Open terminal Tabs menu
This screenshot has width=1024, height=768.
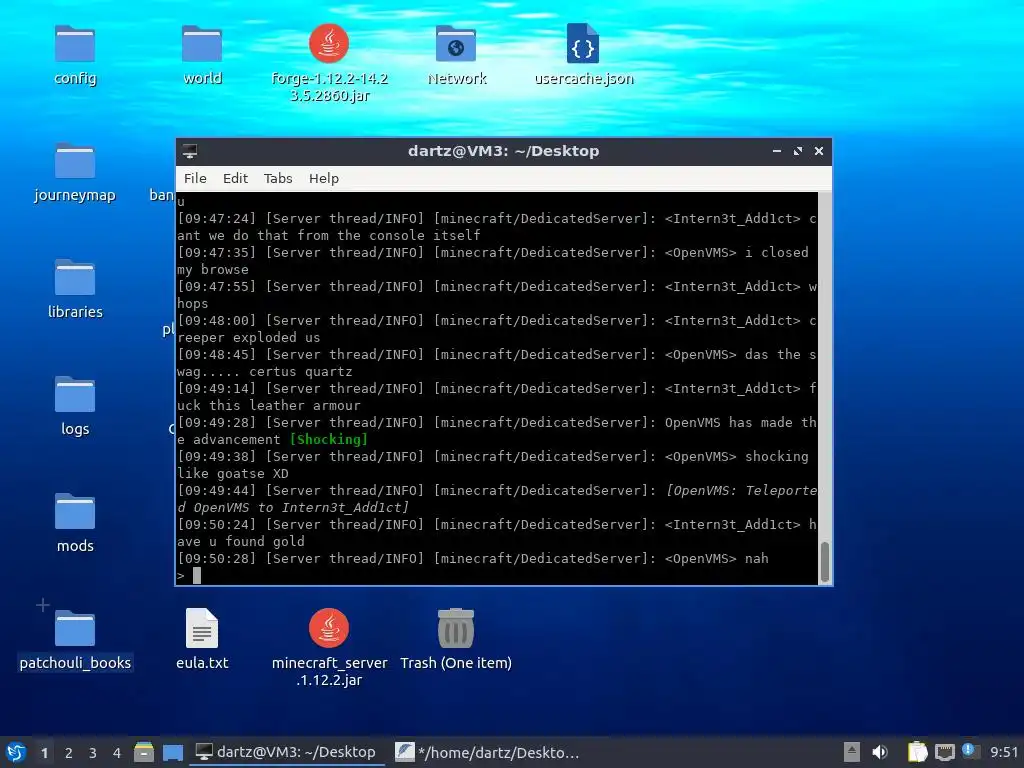coord(278,178)
